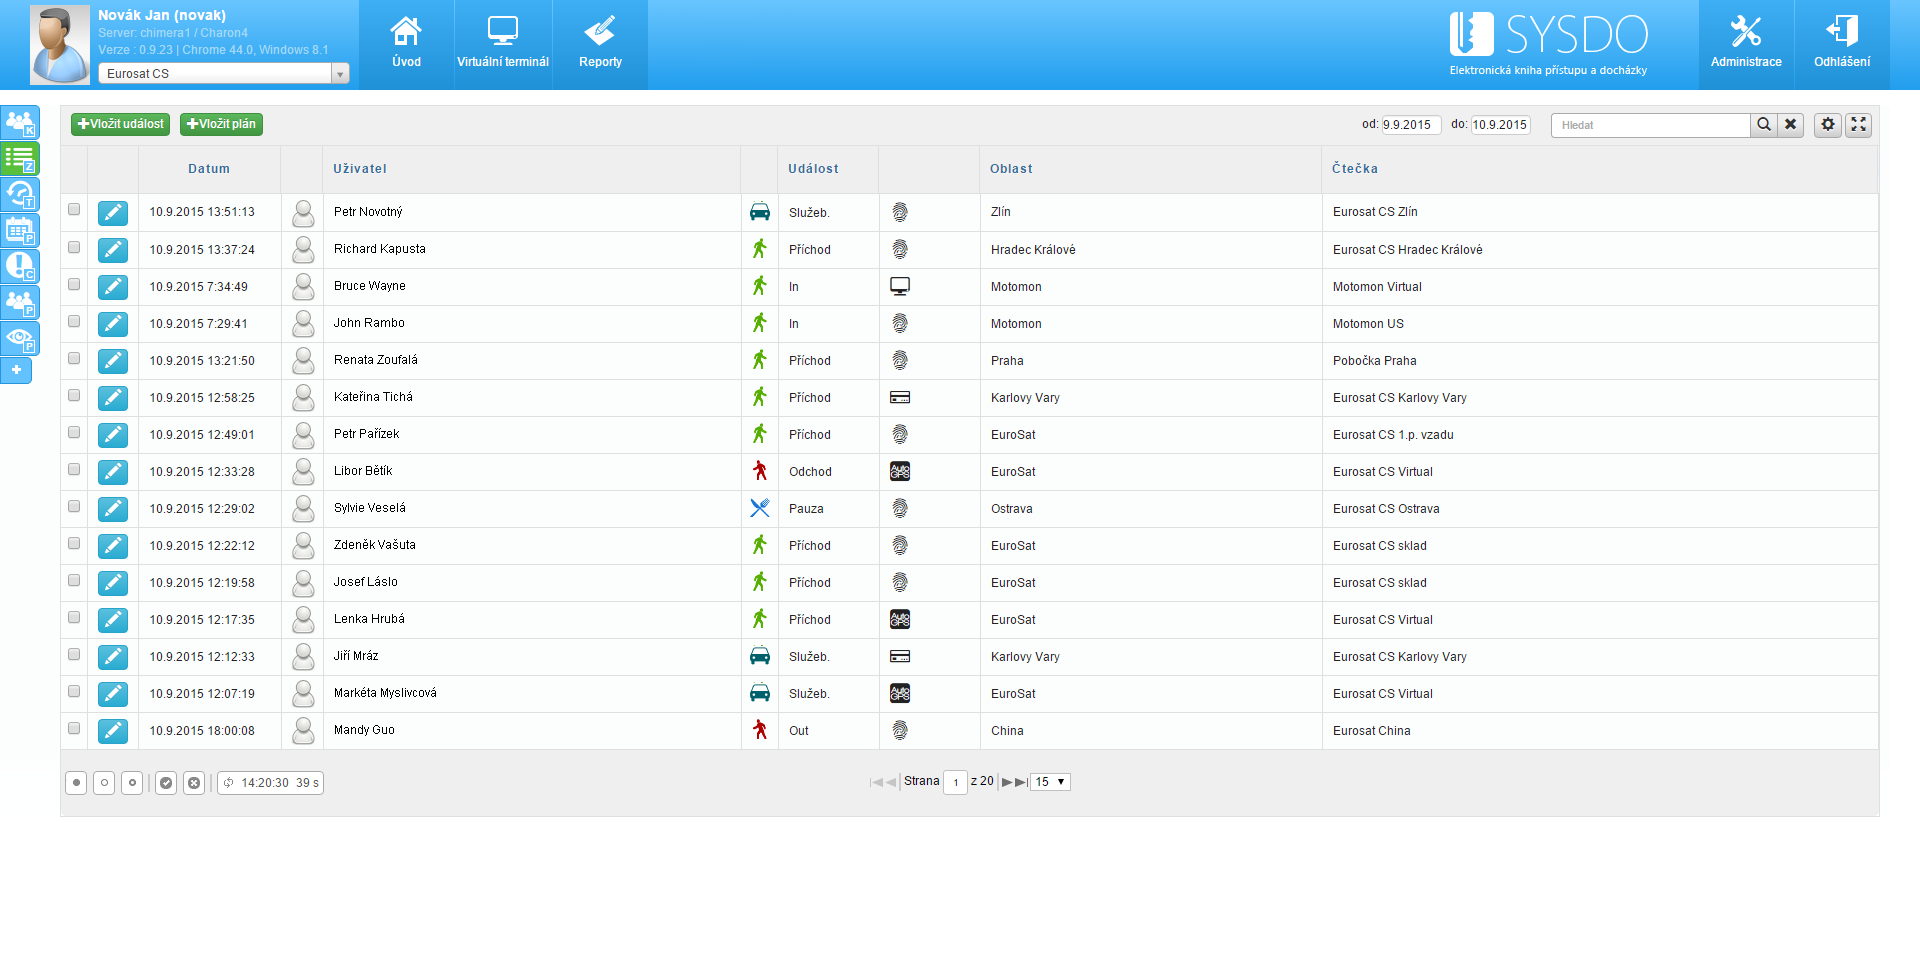Expand the Eurosat CS company dropdown
This screenshot has width=1920, height=956.
(340, 74)
